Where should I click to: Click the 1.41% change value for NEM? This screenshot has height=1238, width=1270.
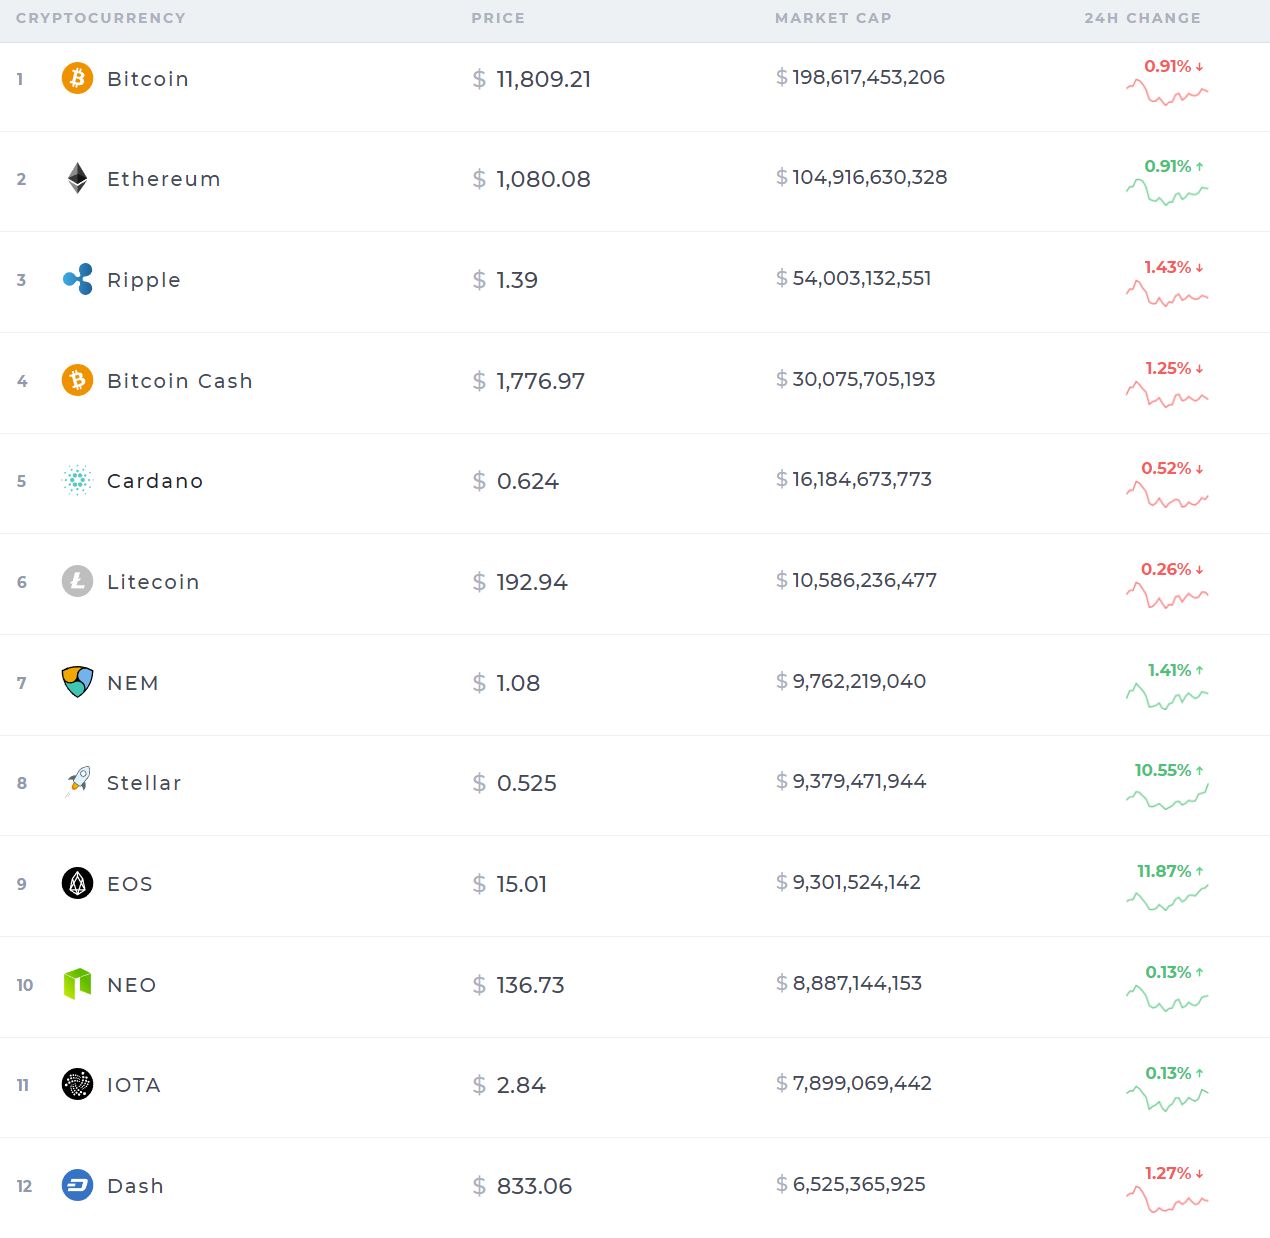(1170, 670)
